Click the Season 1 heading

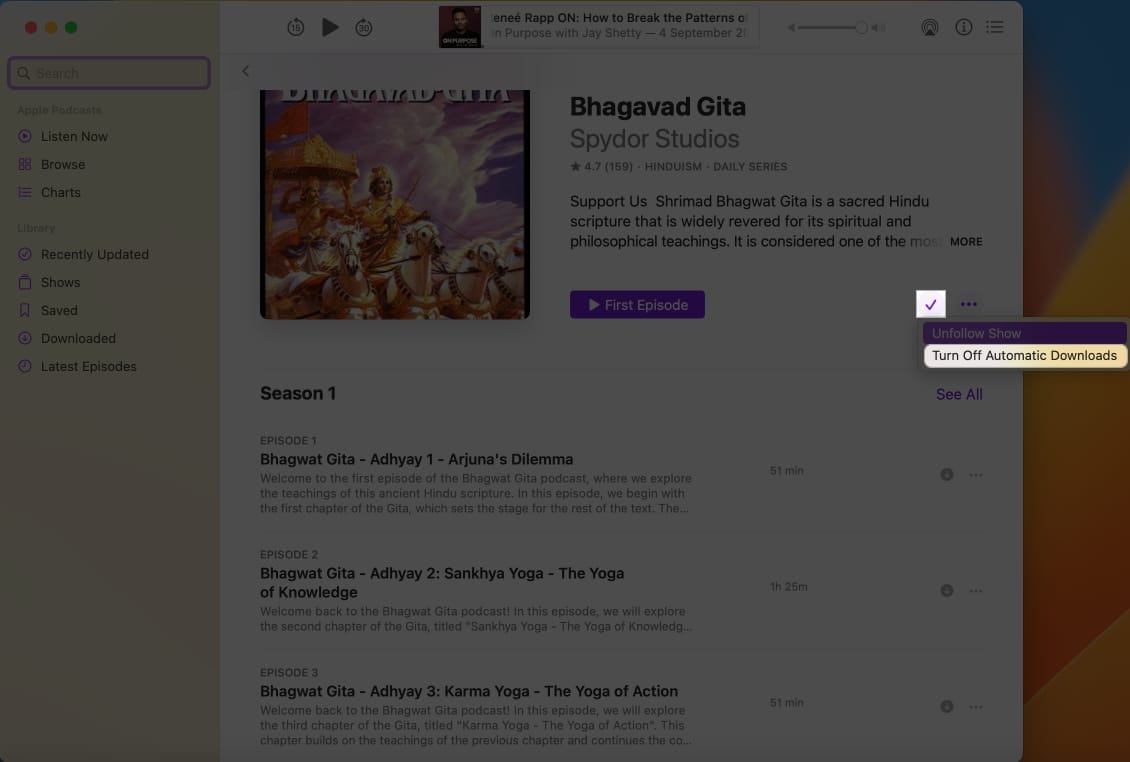(x=298, y=394)
